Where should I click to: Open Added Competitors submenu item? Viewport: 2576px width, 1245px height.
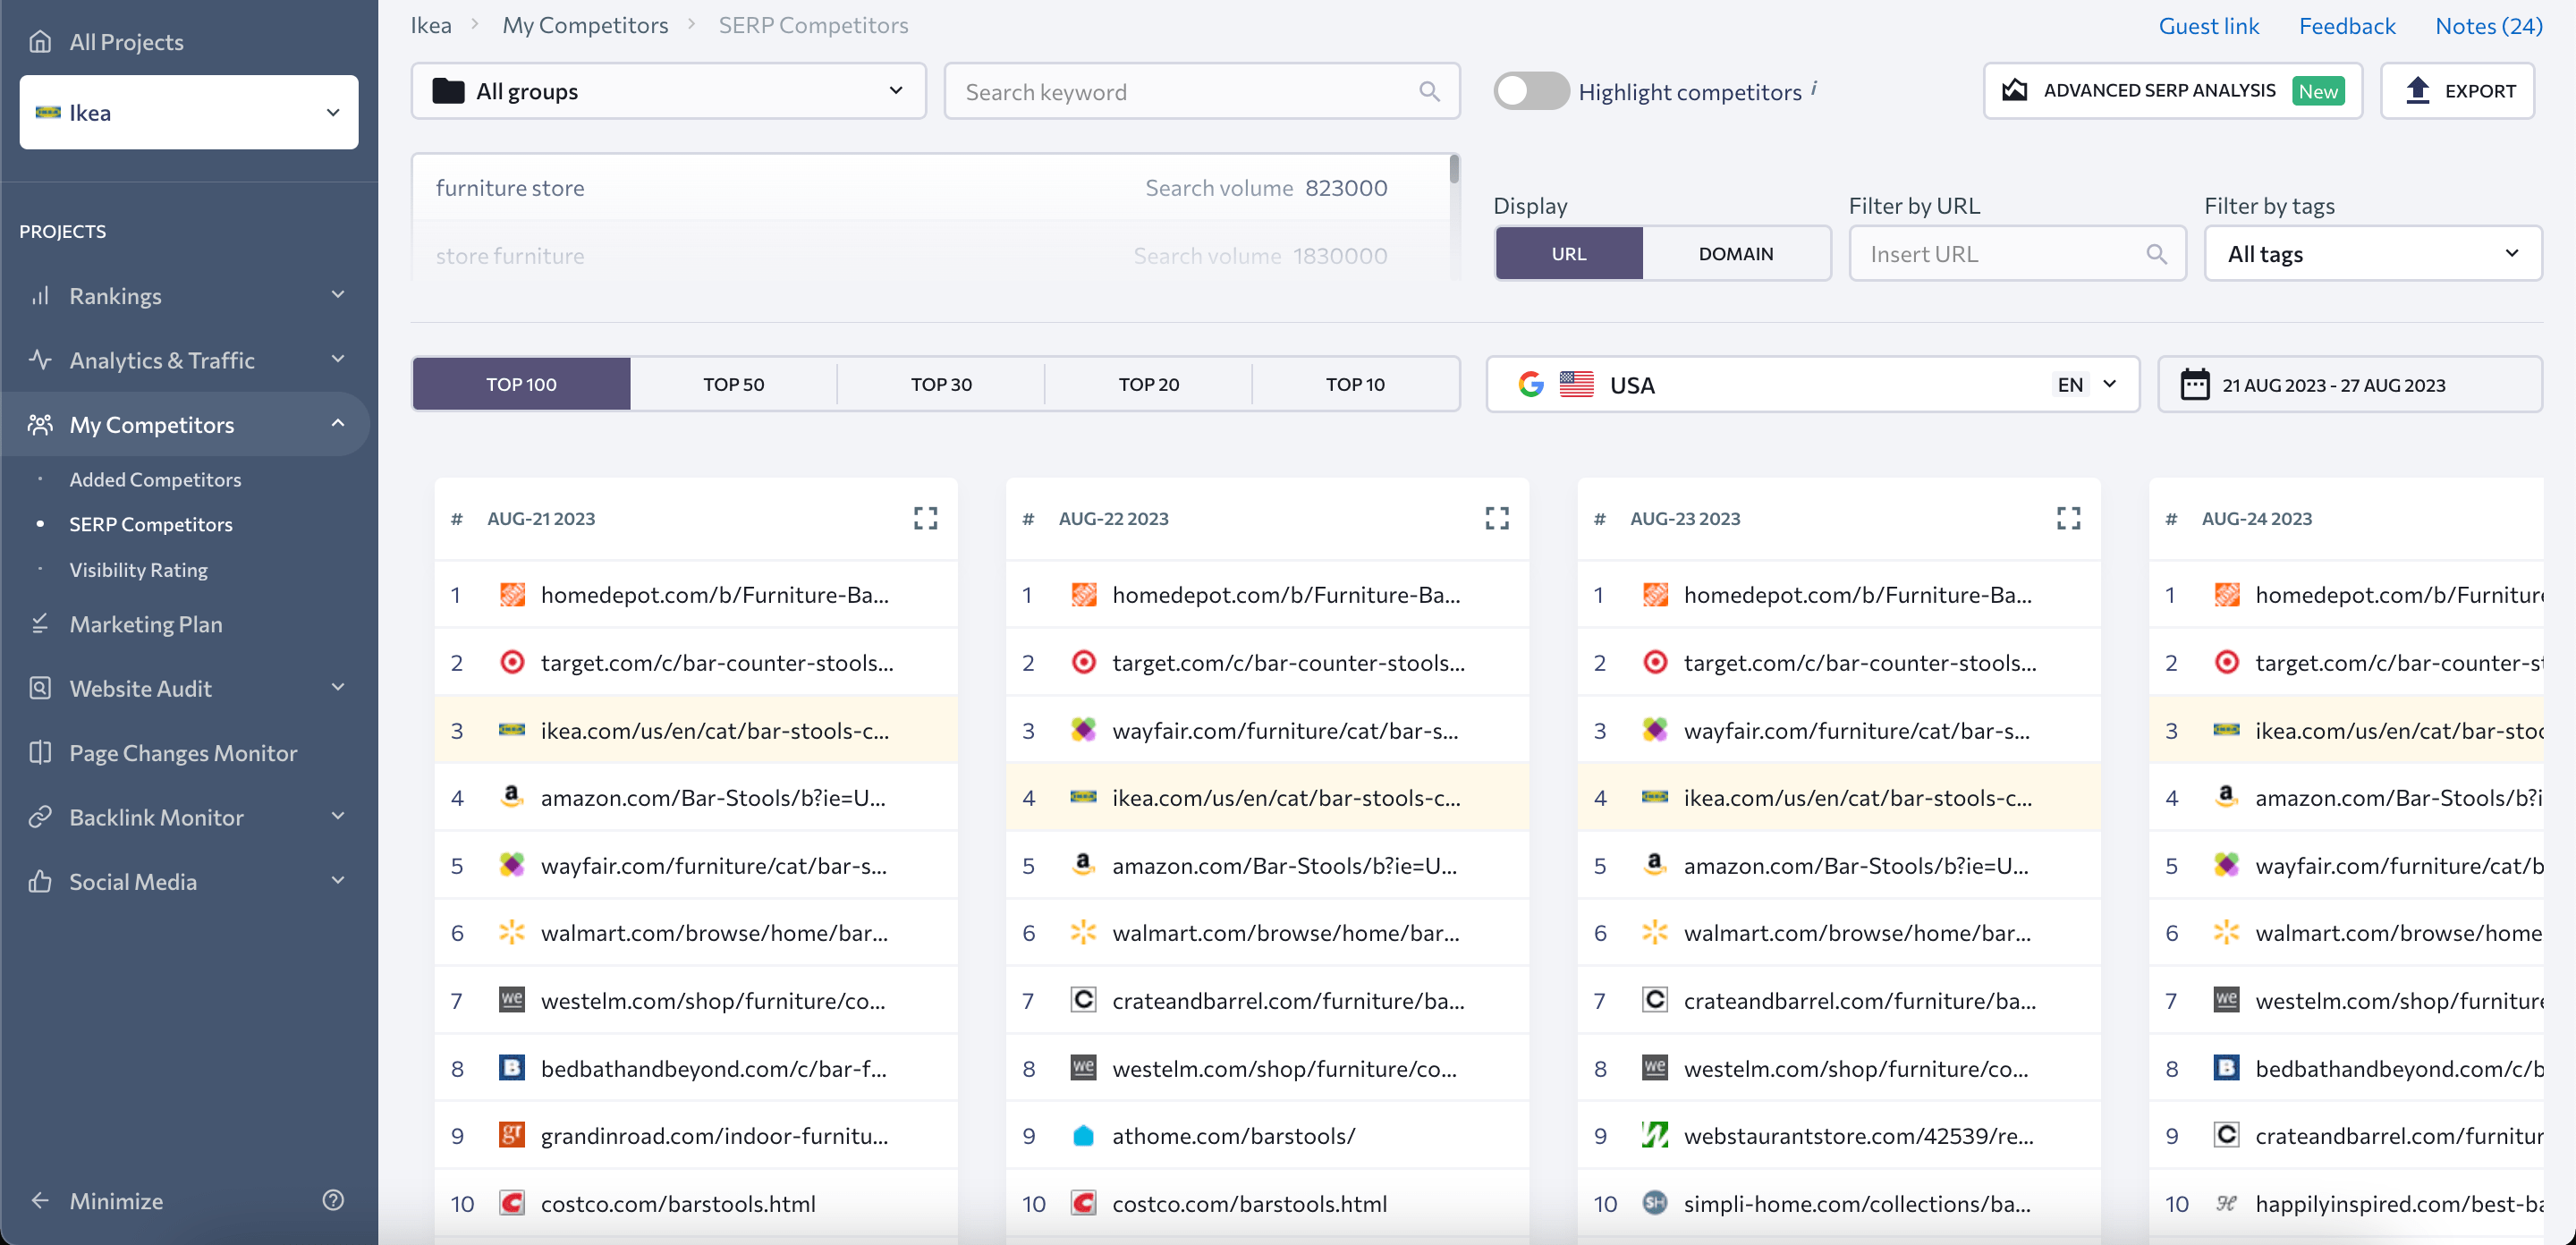point(155,479)
